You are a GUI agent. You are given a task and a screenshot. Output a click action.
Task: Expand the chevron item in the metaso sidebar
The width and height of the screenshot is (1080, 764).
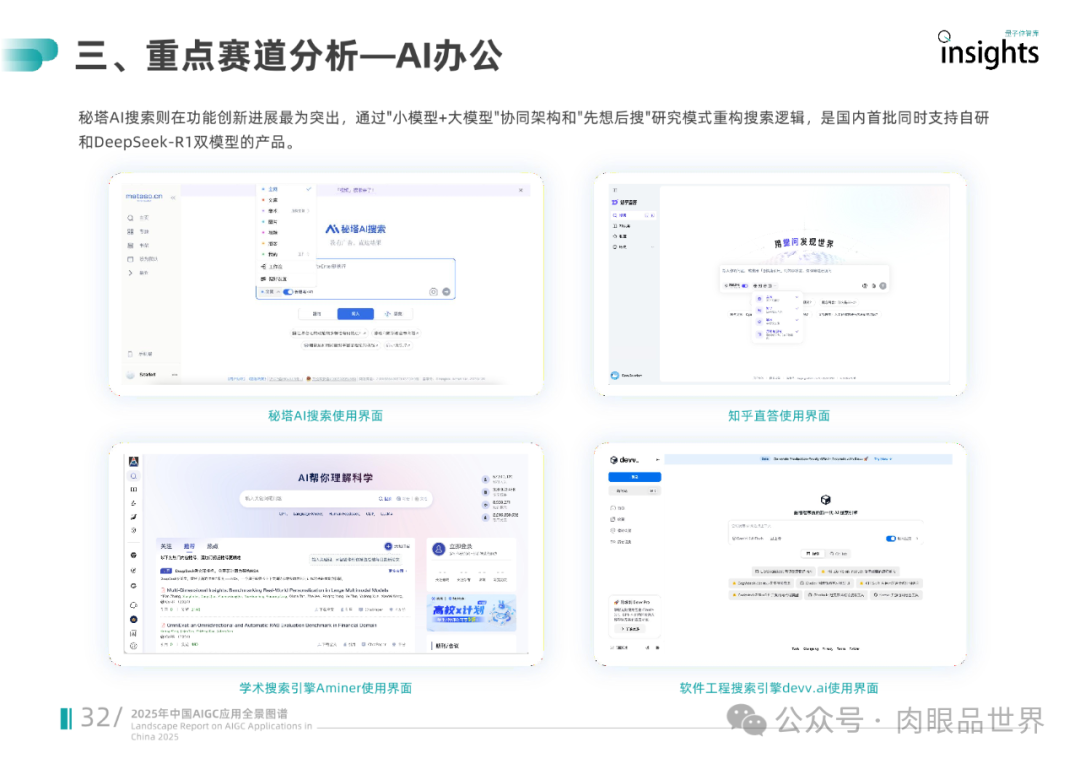pos(130,273)
